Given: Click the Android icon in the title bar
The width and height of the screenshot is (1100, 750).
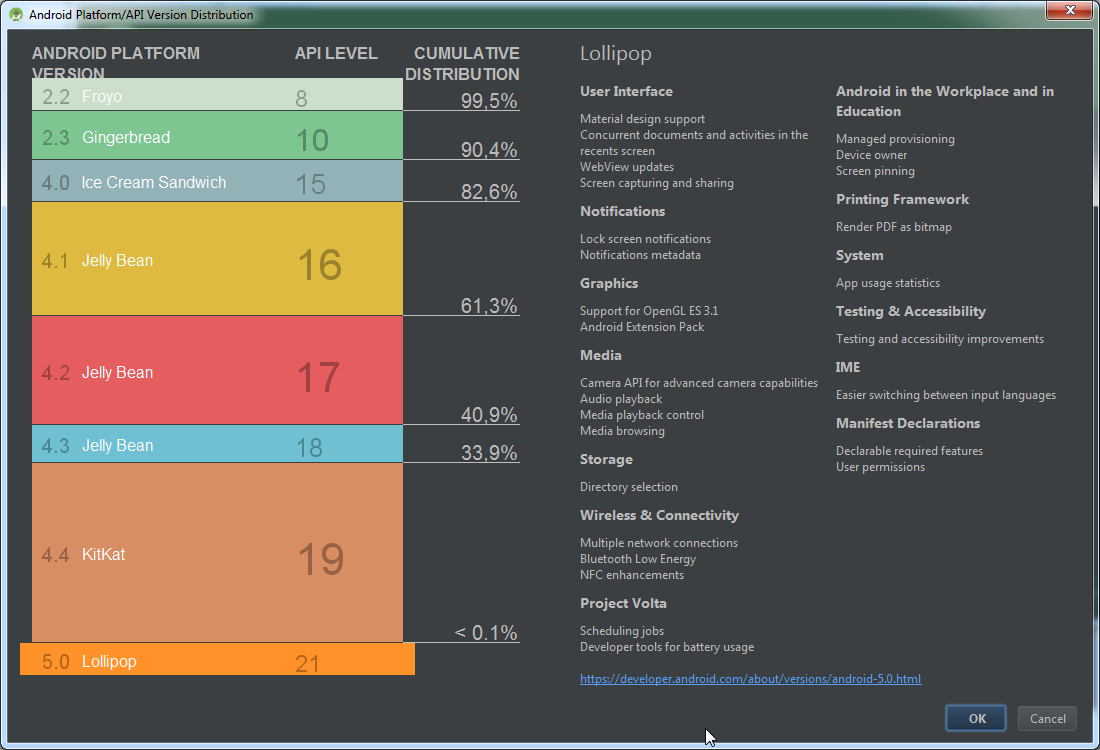Looking at the screenshot, I should coord(15,14).
